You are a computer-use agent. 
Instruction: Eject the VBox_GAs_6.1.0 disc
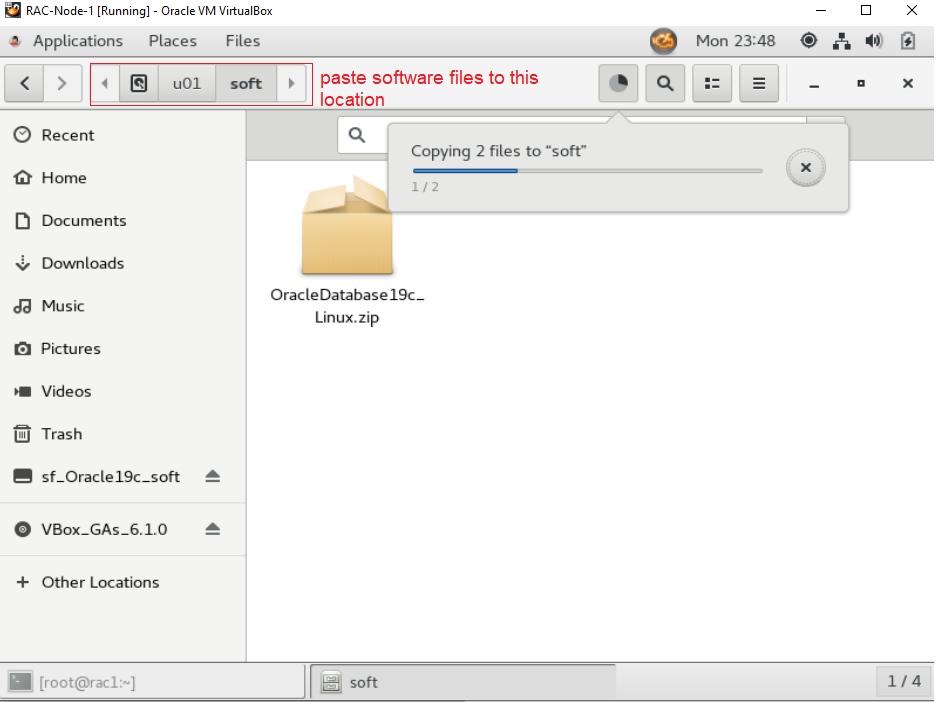(213, 529)
